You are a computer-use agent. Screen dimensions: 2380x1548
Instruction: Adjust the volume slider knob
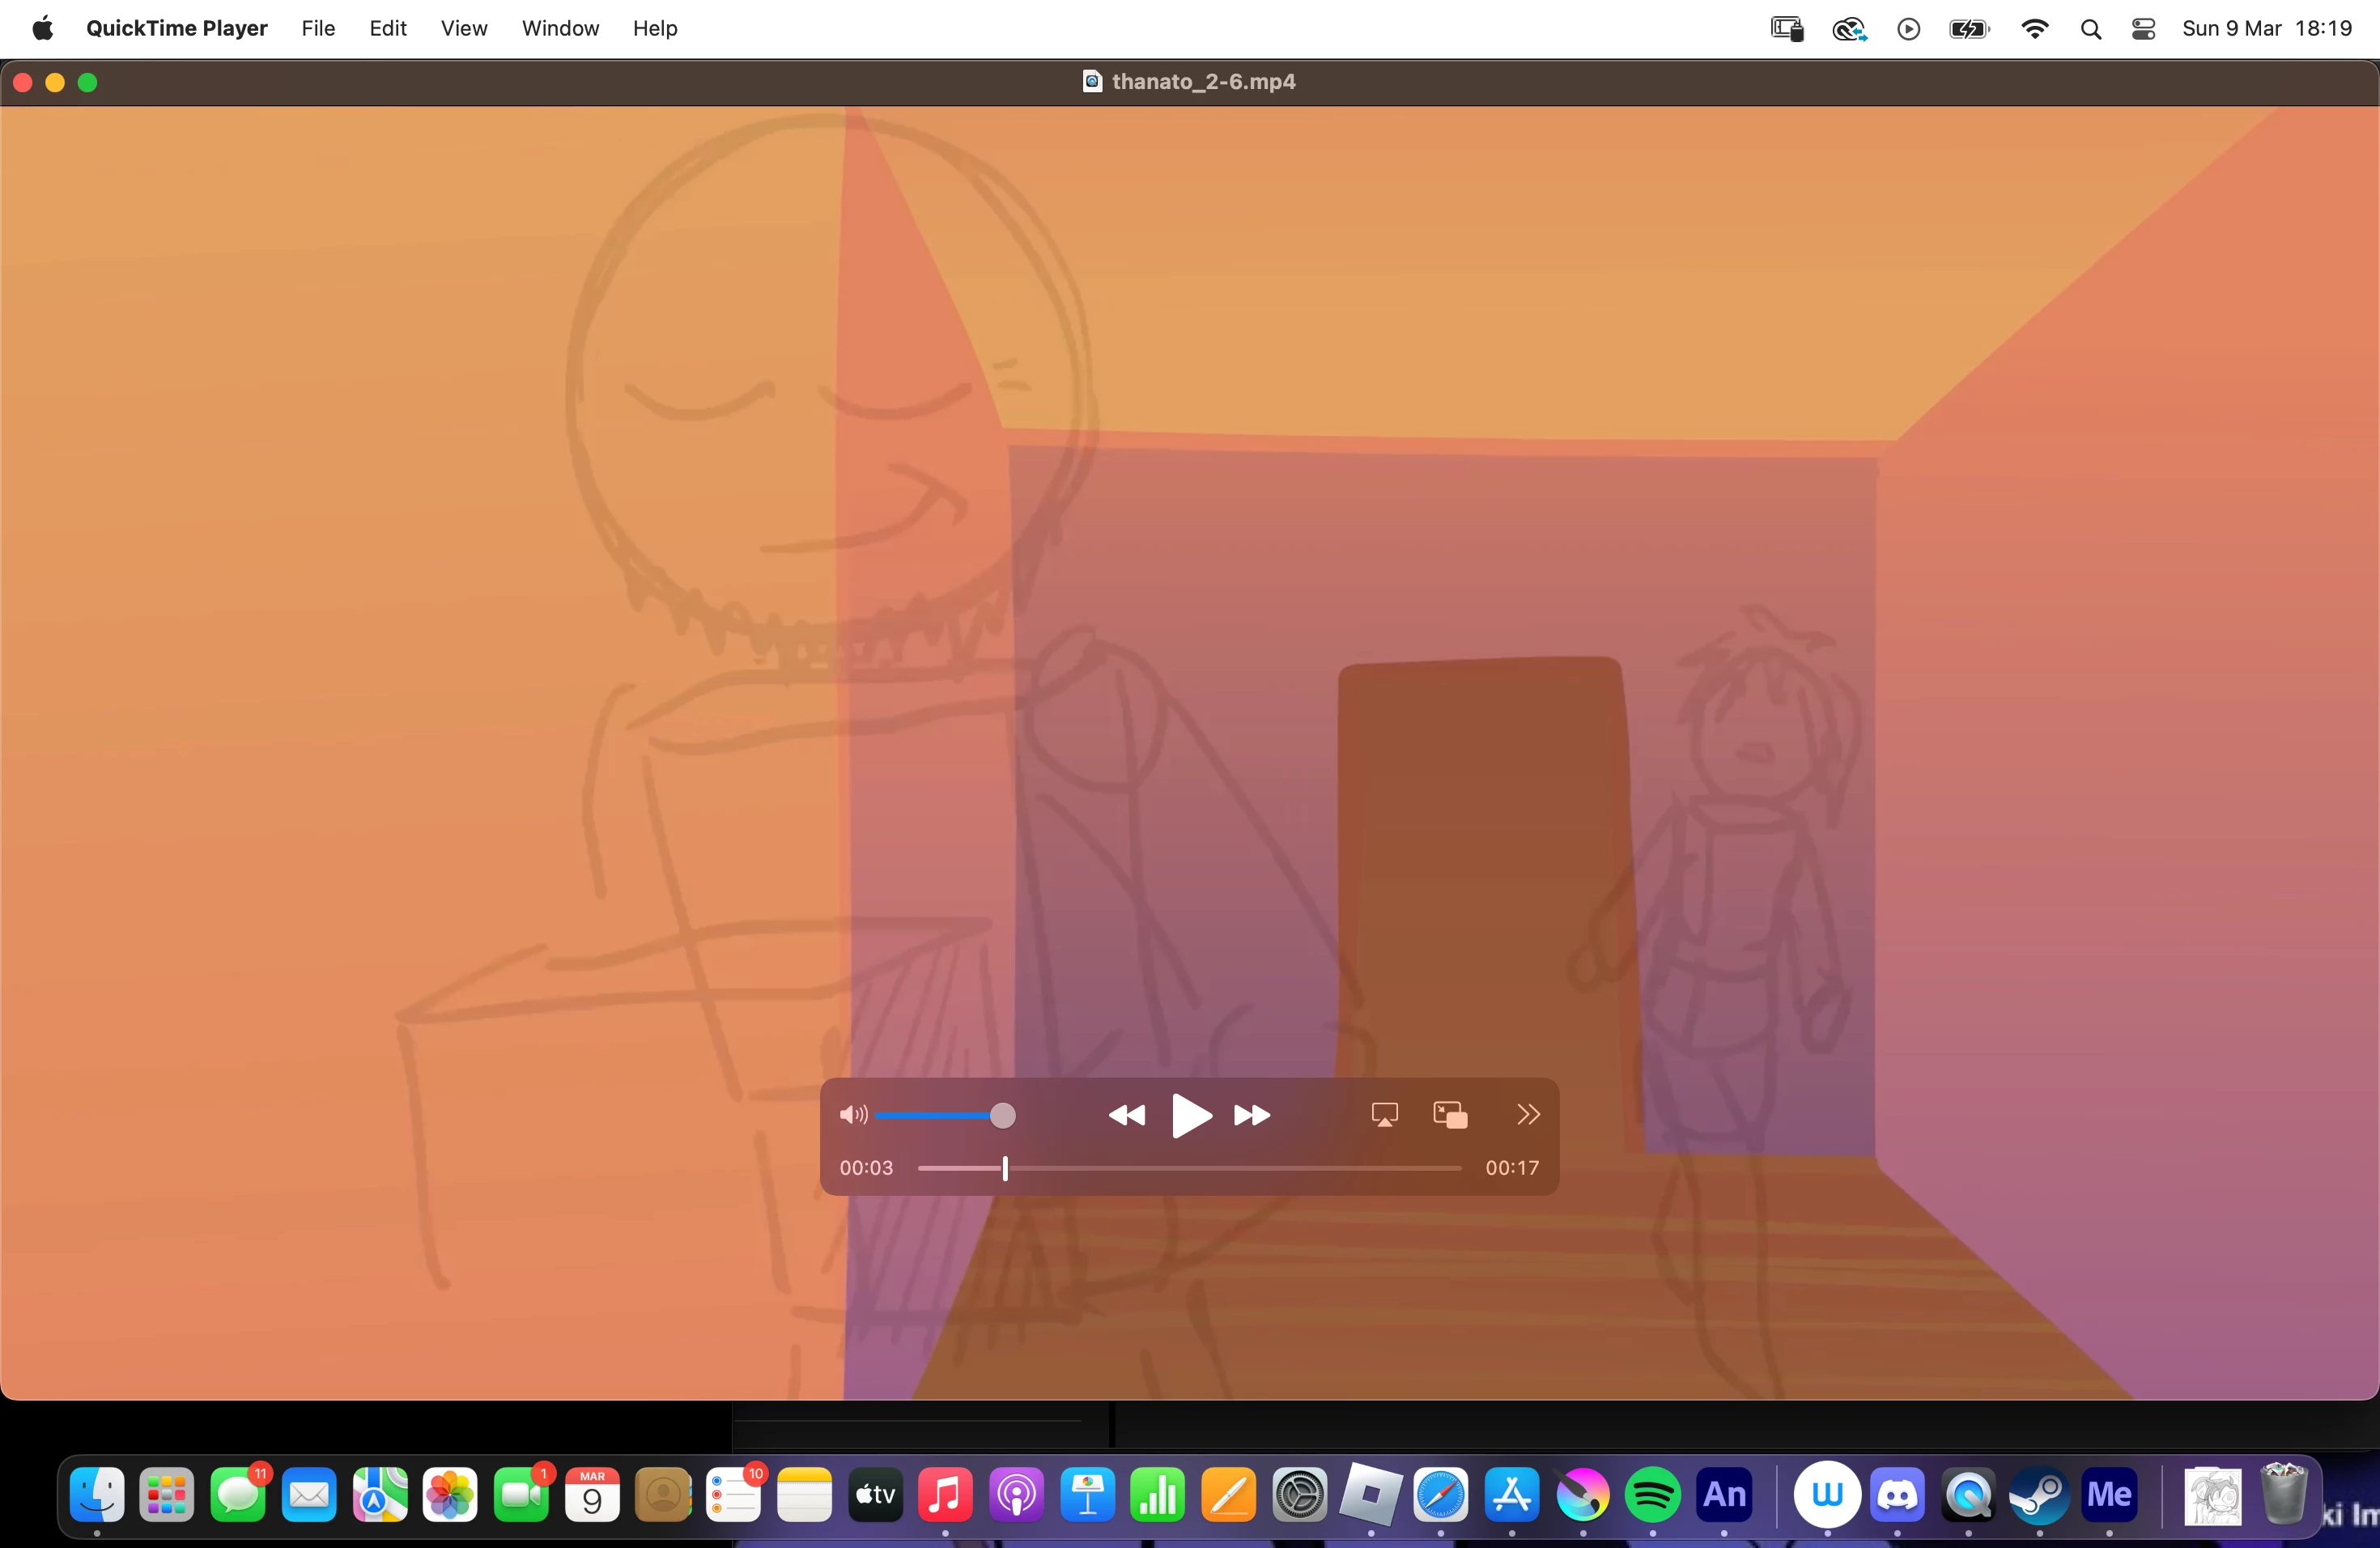(1002, 1115)
